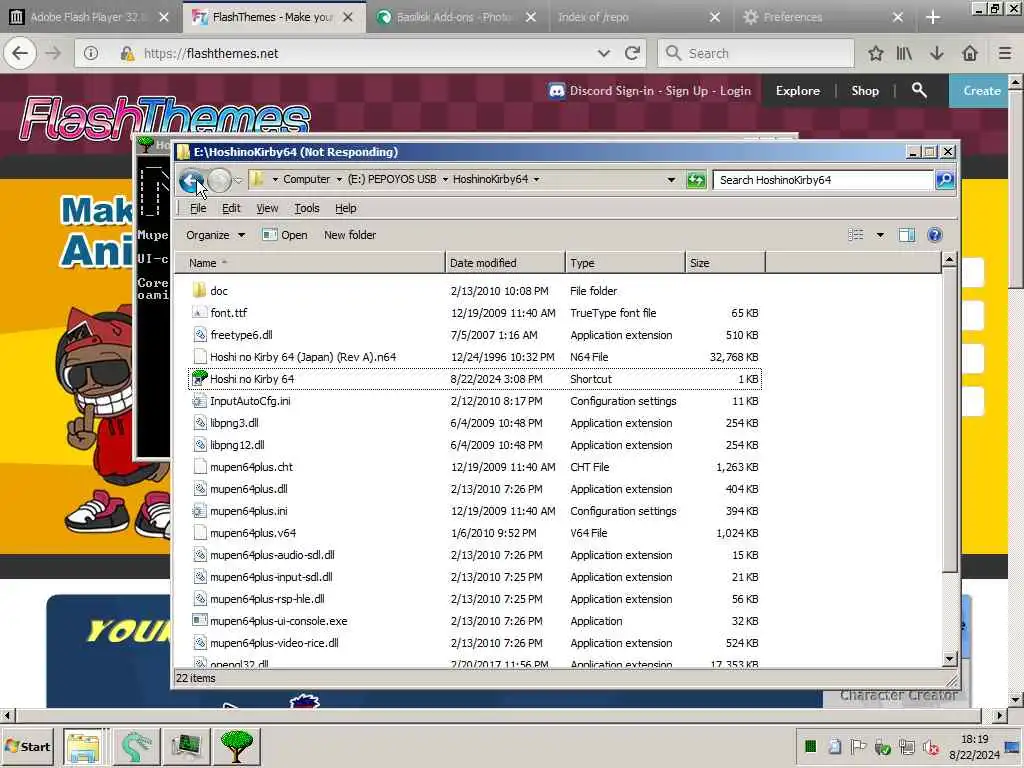Open view options dropdown arrow in Explorer

[x=880, y=235]
